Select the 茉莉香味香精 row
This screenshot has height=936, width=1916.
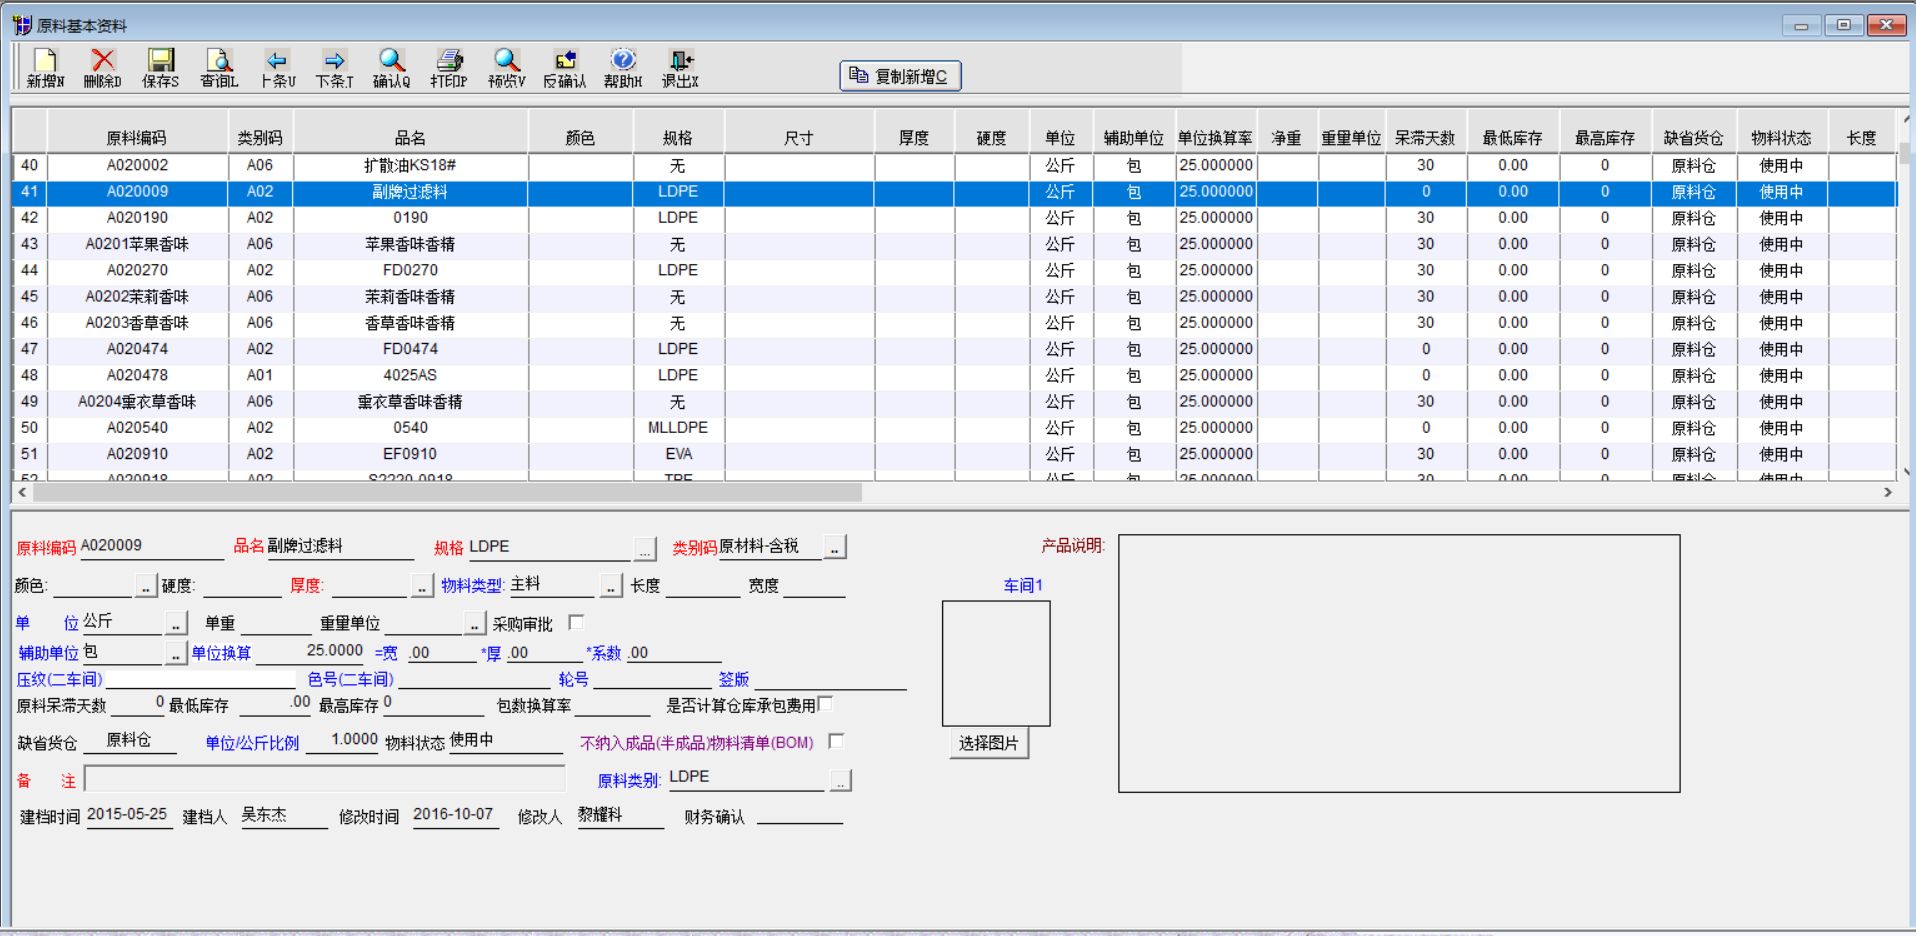[954, 296]
